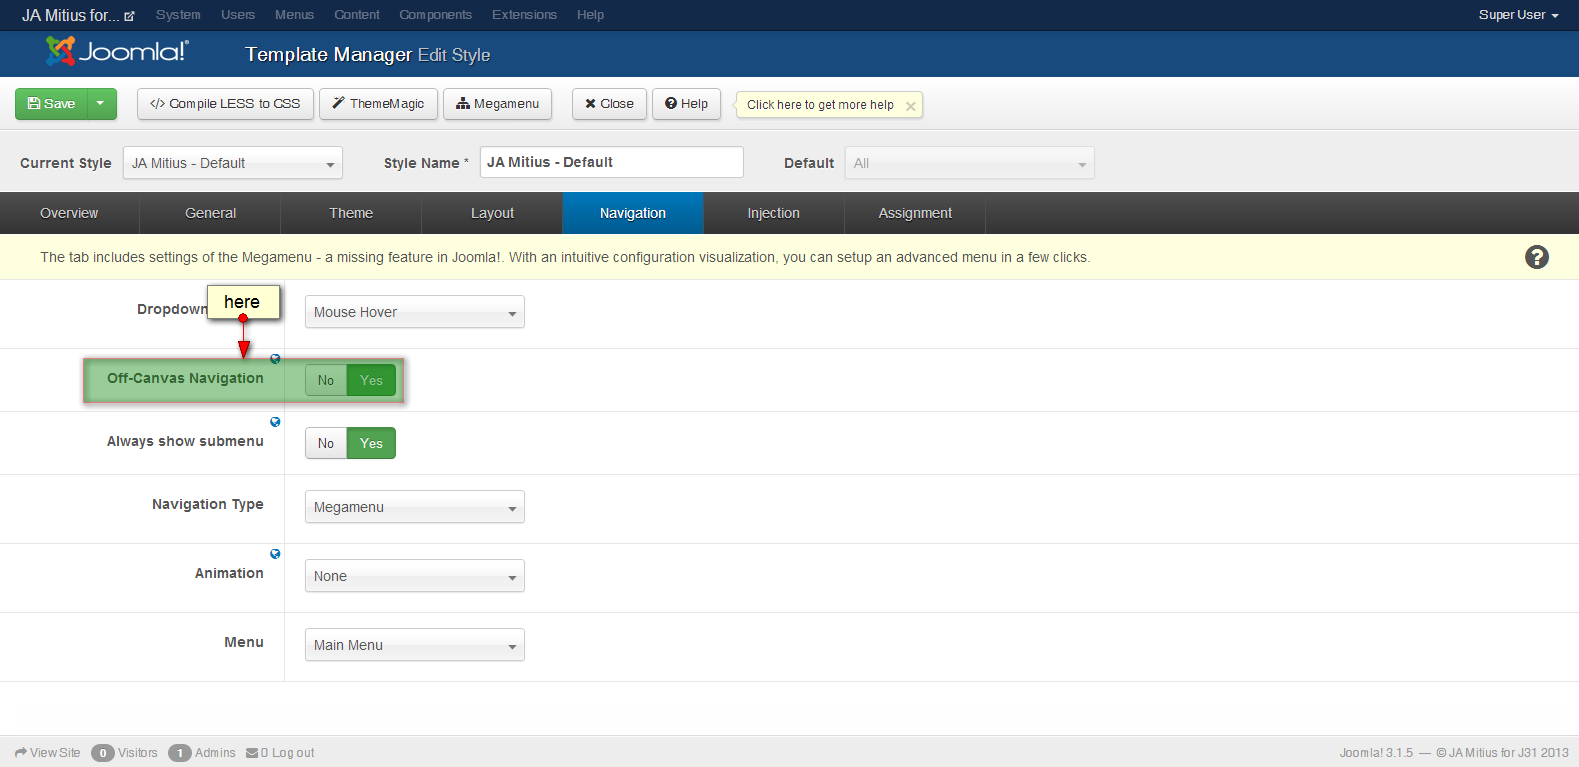This screenshot has width=1579, height=767.
Task: Switch to the Overview tab
Action: tap(69, 213)
